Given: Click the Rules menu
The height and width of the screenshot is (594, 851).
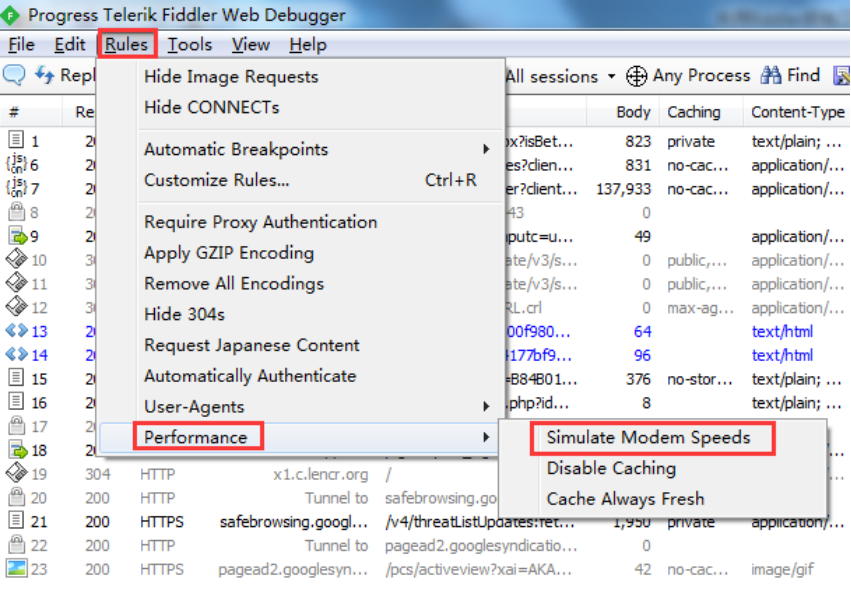Looking at the screenshot, I should (126, 45).
